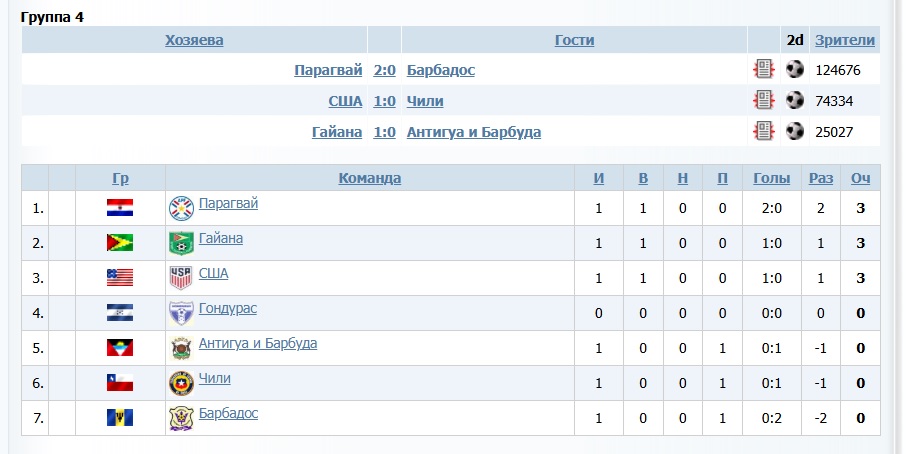
Task: Click the Honduras flag icon
Action: click(x=120, y=313)
